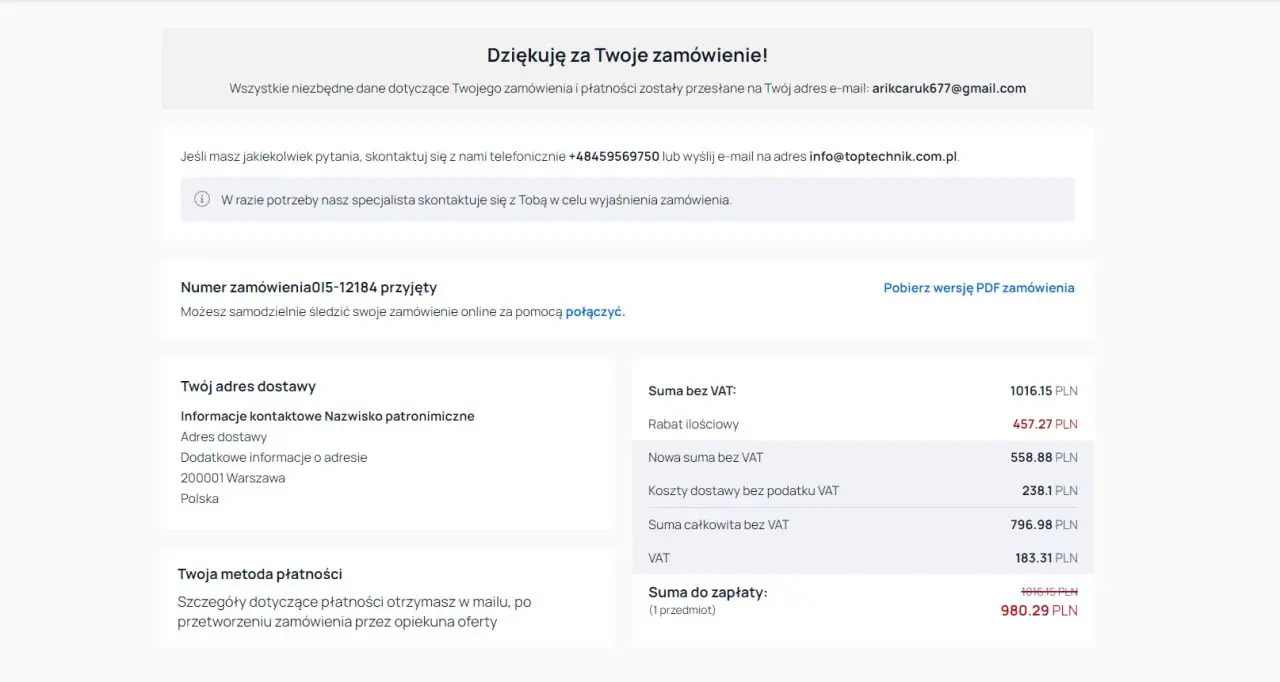Download the PDF version of the order
The image size is (1280, 682).
pos(978,288)
